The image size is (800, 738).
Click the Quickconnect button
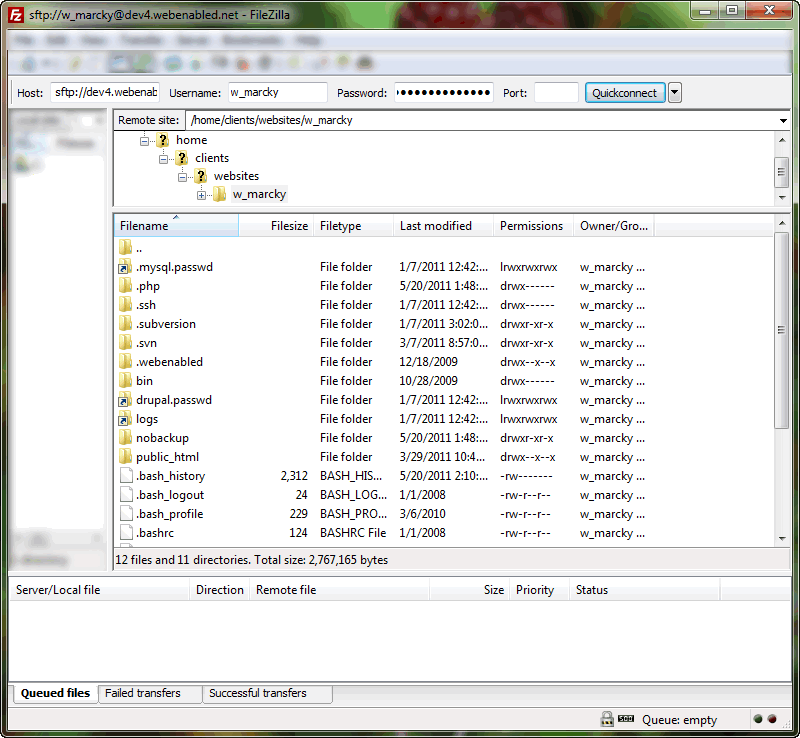click(624, 92)
